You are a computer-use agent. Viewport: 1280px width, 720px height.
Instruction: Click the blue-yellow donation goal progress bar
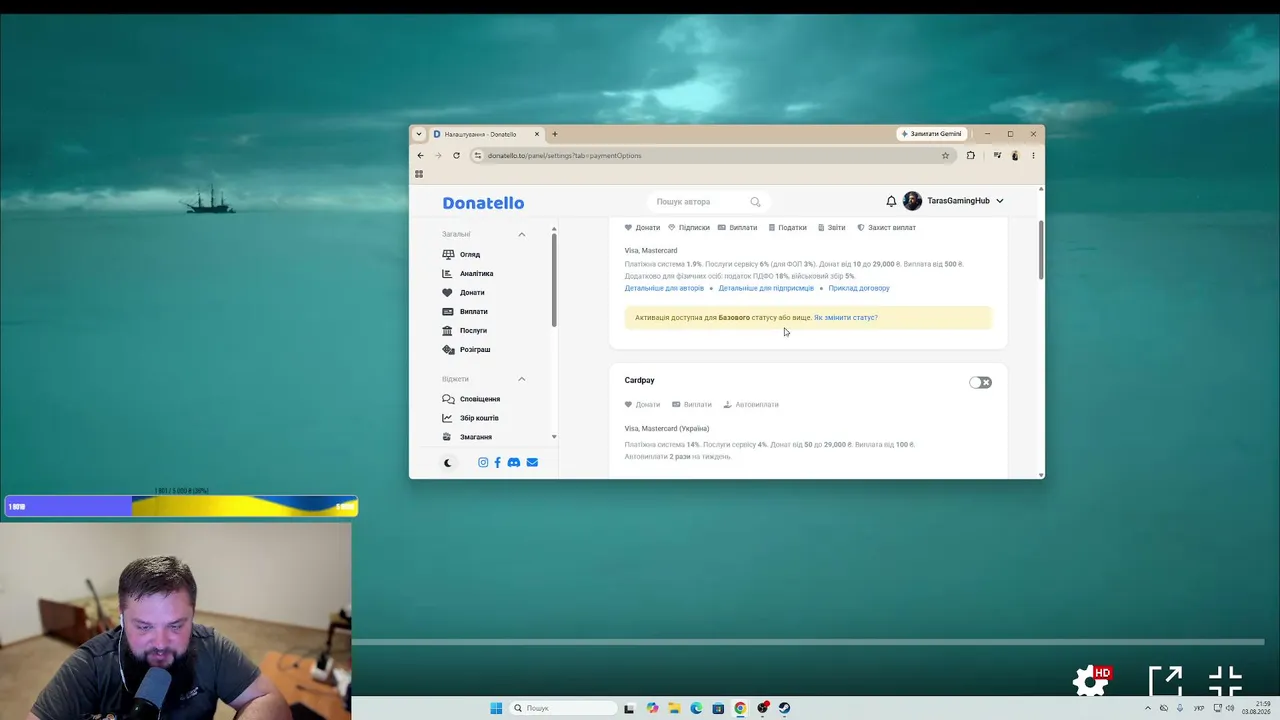click(x=181, y=506)
